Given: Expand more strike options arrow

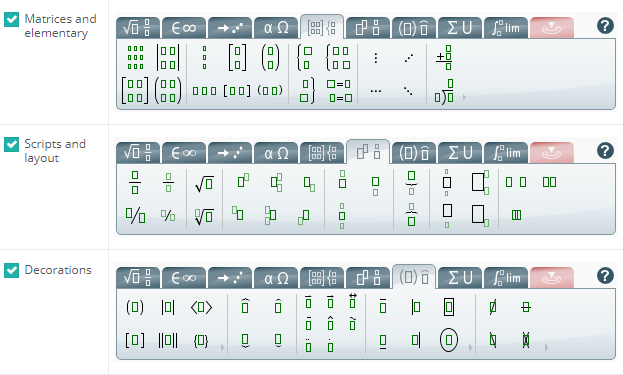Looking at the screenshot, I should pos(546,347).
